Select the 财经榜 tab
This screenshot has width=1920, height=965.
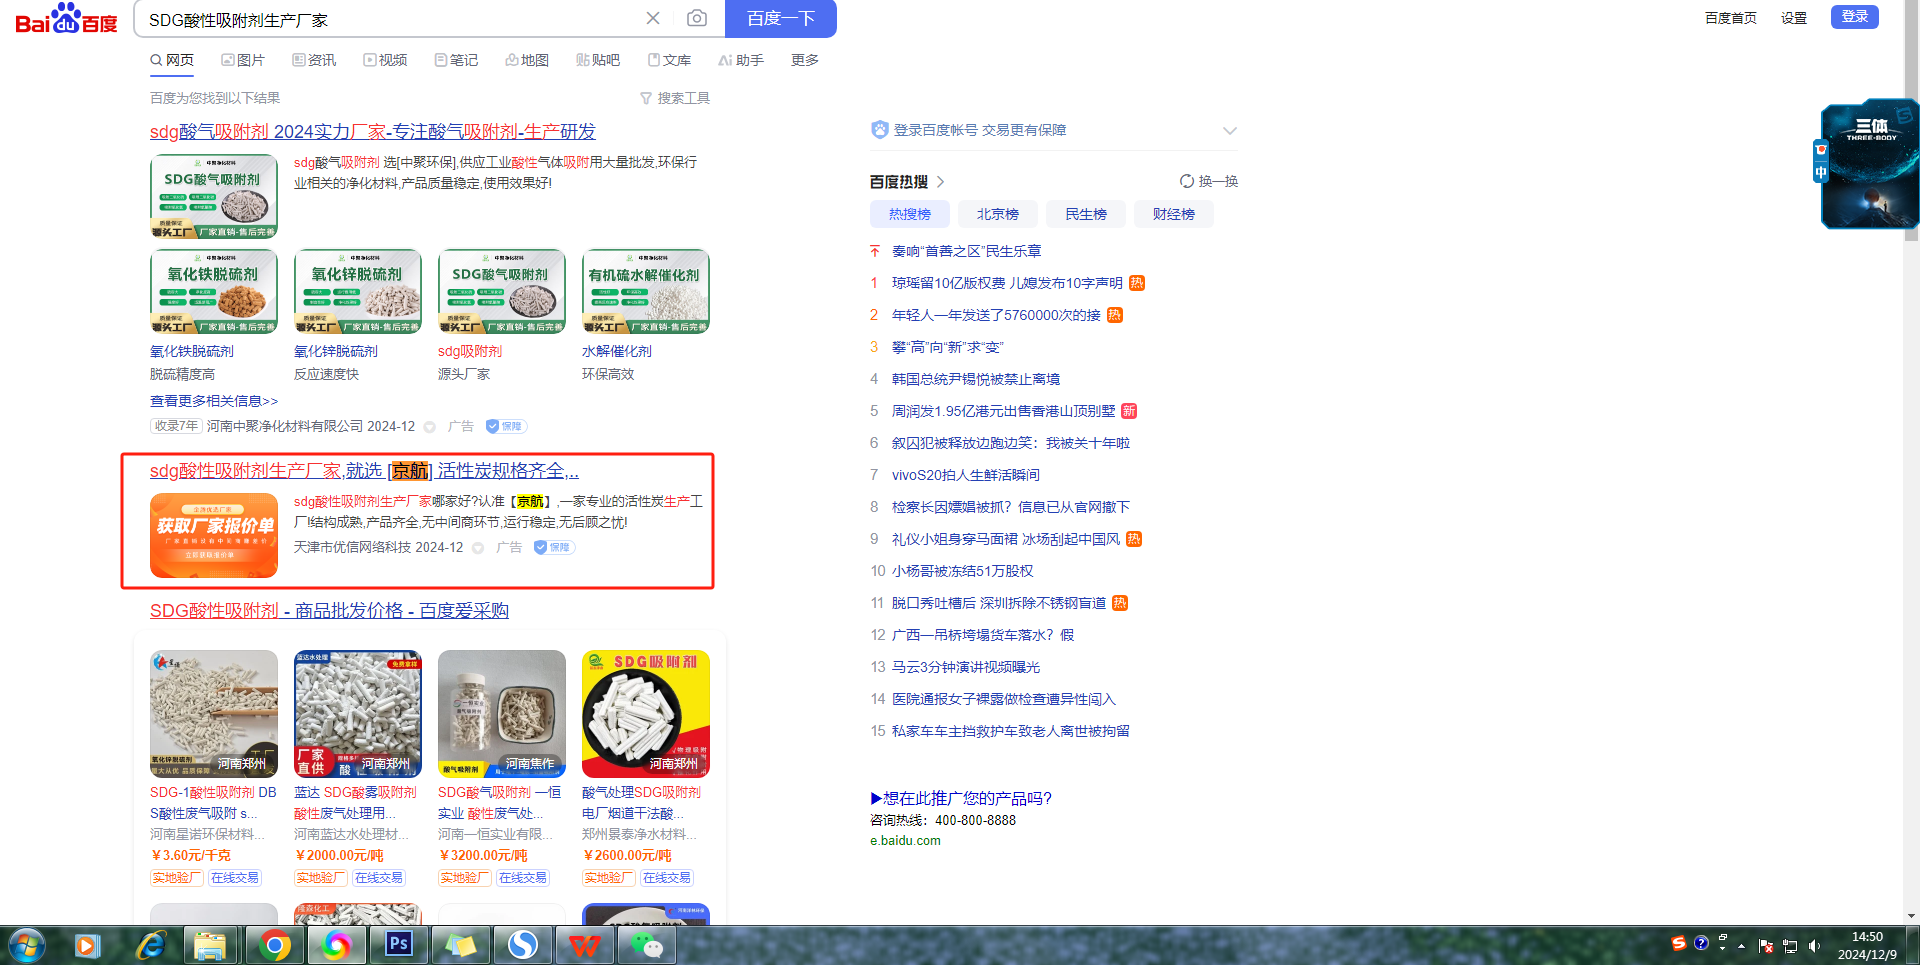(1174, 214)
